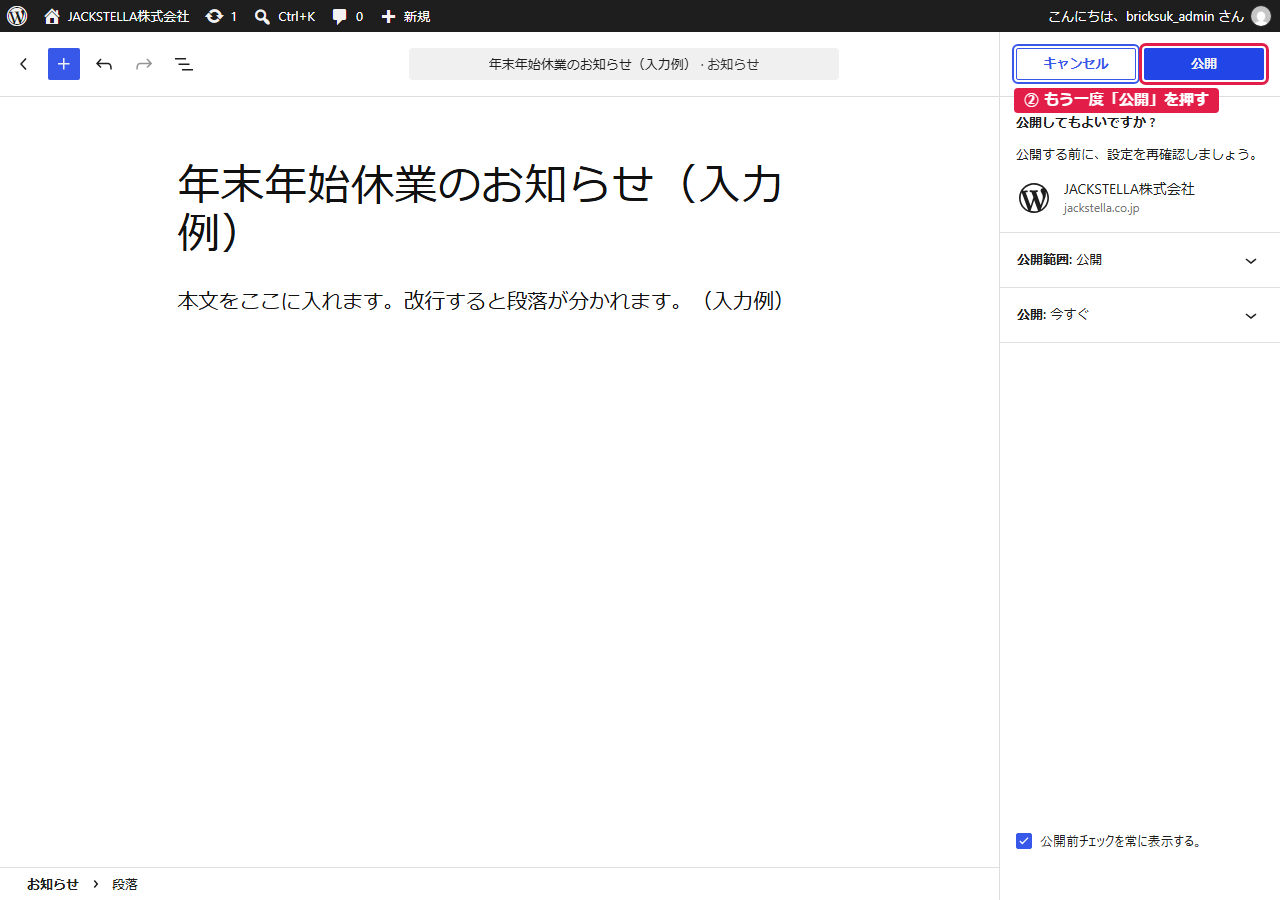Open the document overview list view
1280x900 pixels.
[184, 64]
